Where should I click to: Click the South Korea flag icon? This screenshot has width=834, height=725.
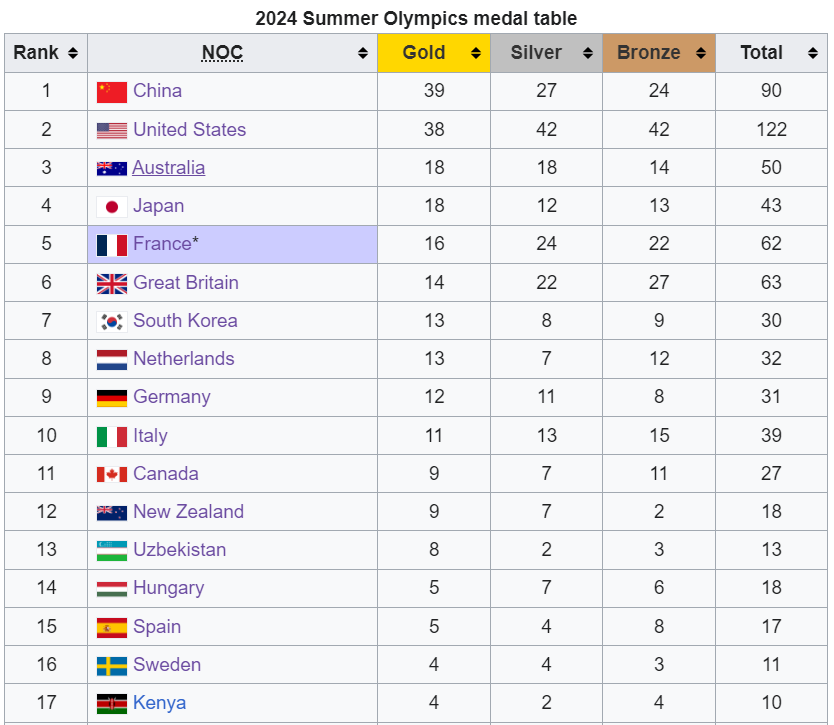click(112, 321)
